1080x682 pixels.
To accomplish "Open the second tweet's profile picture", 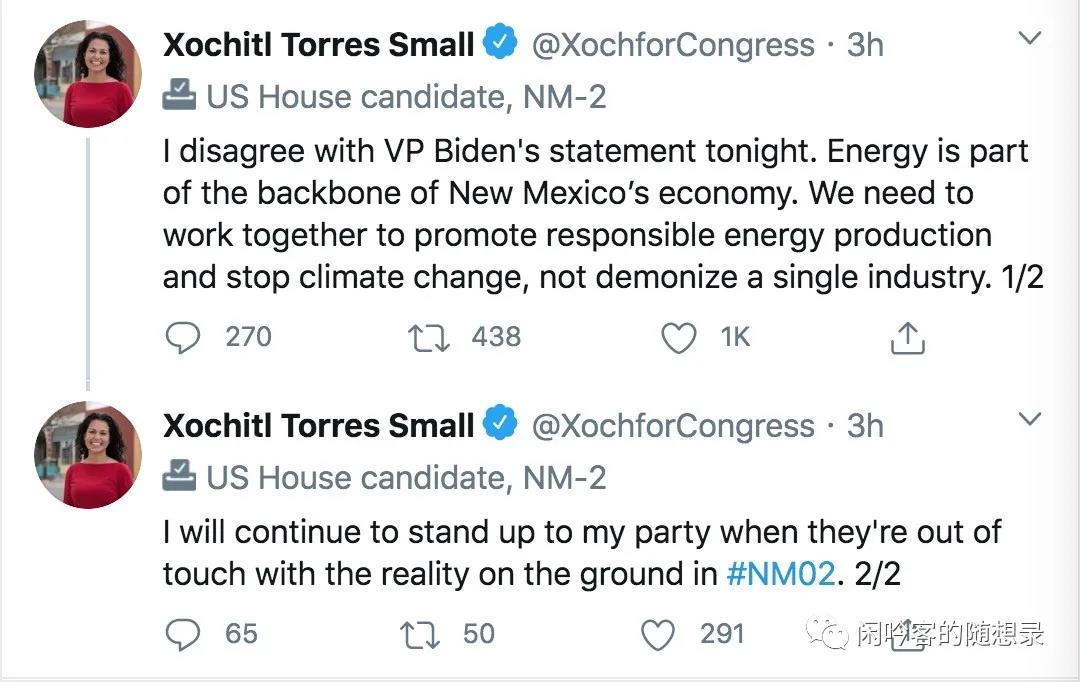I will pos(88,455).
